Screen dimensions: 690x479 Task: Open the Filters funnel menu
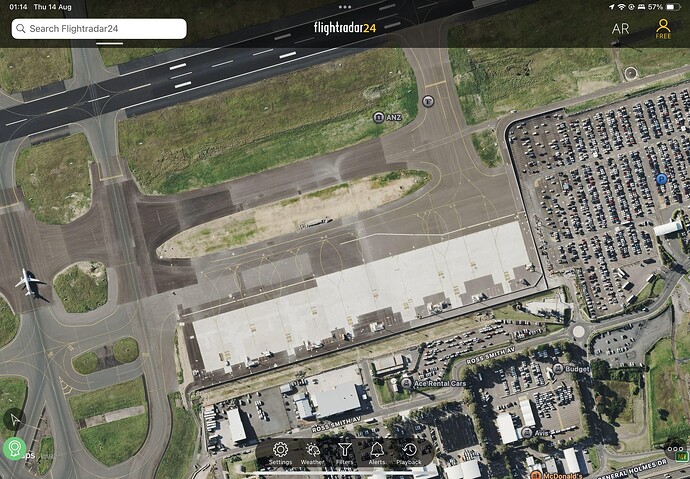(345, 454)
